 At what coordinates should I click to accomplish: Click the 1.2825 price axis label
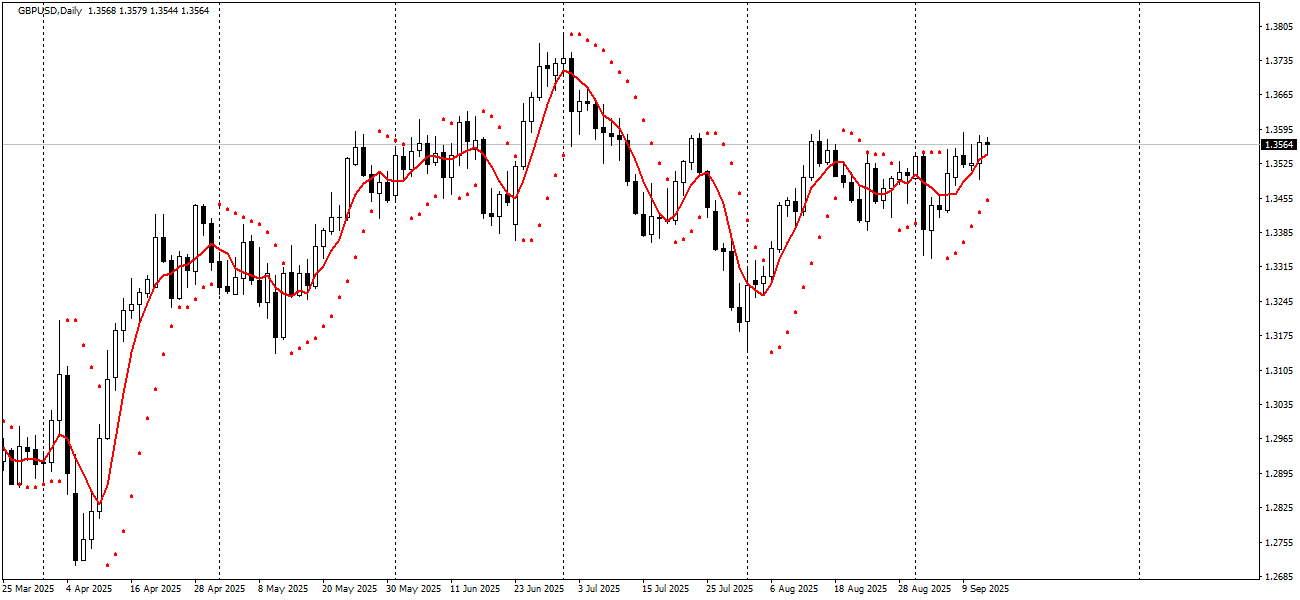[x=1277, y=508]
